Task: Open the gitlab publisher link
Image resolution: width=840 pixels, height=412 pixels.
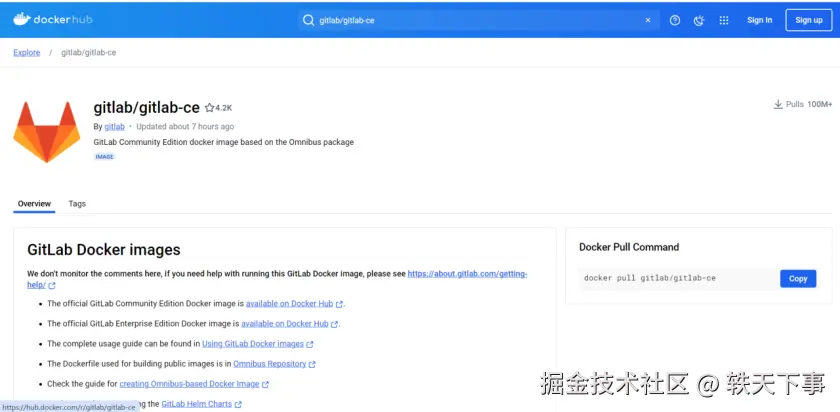Action: 114,126
